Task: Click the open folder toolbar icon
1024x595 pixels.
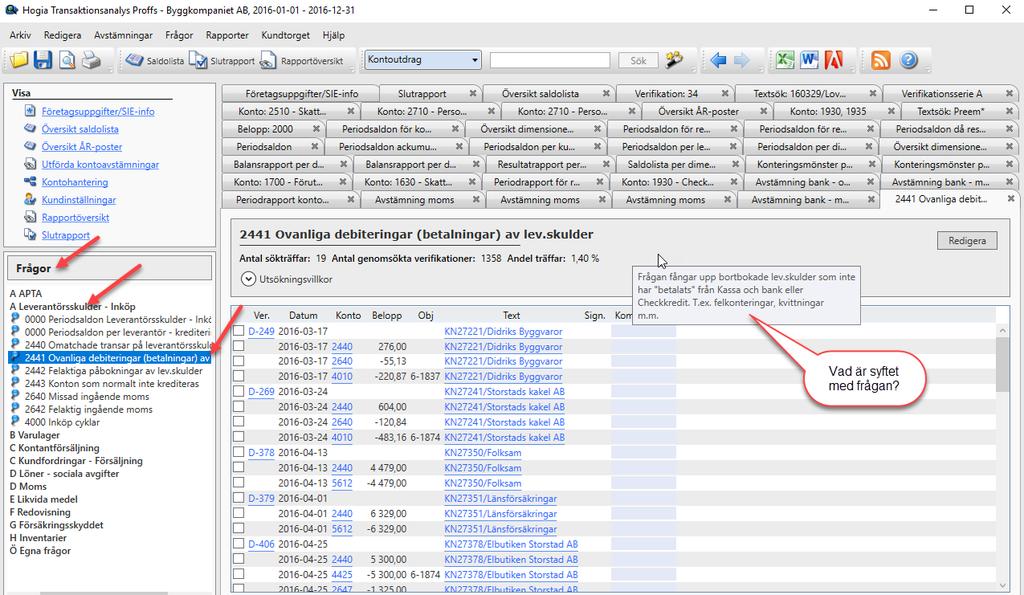Action: 19,60
